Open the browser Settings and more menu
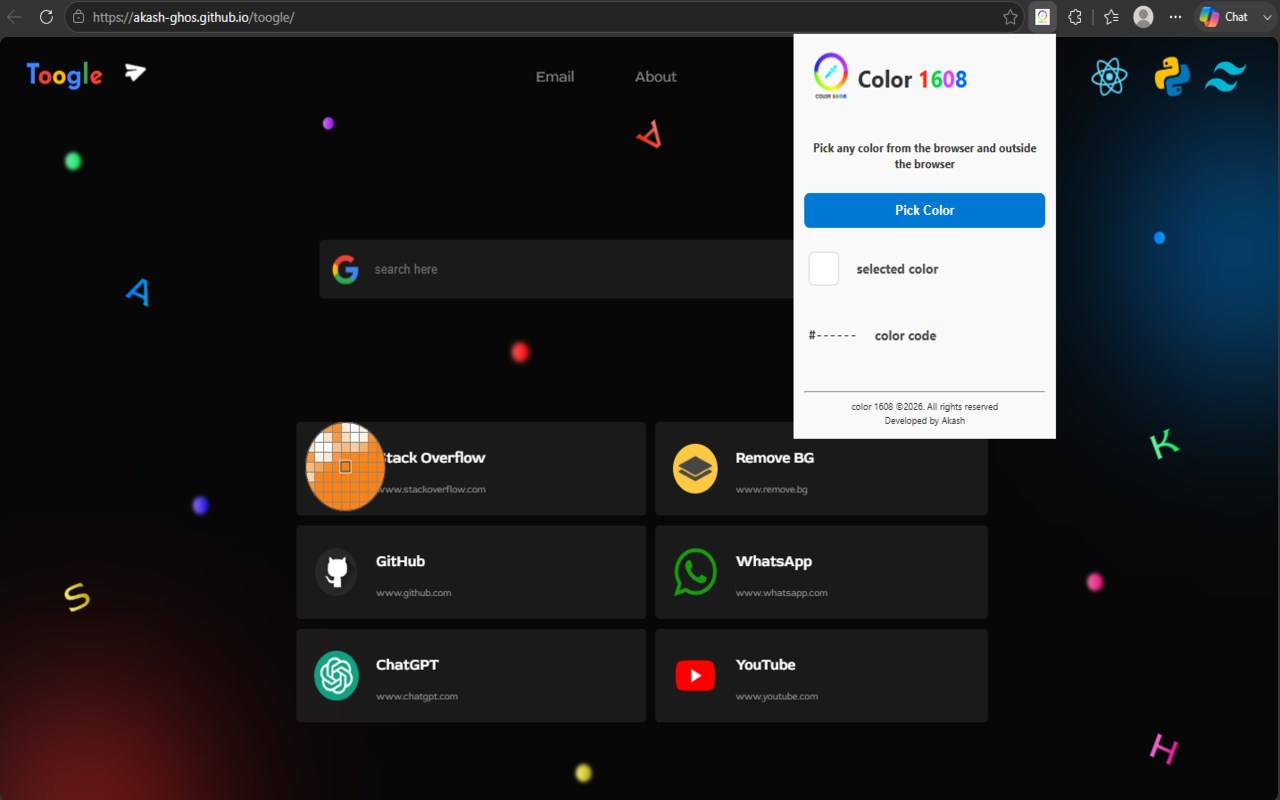The width and height of the screenshot is (1280, 800). 1175,17
